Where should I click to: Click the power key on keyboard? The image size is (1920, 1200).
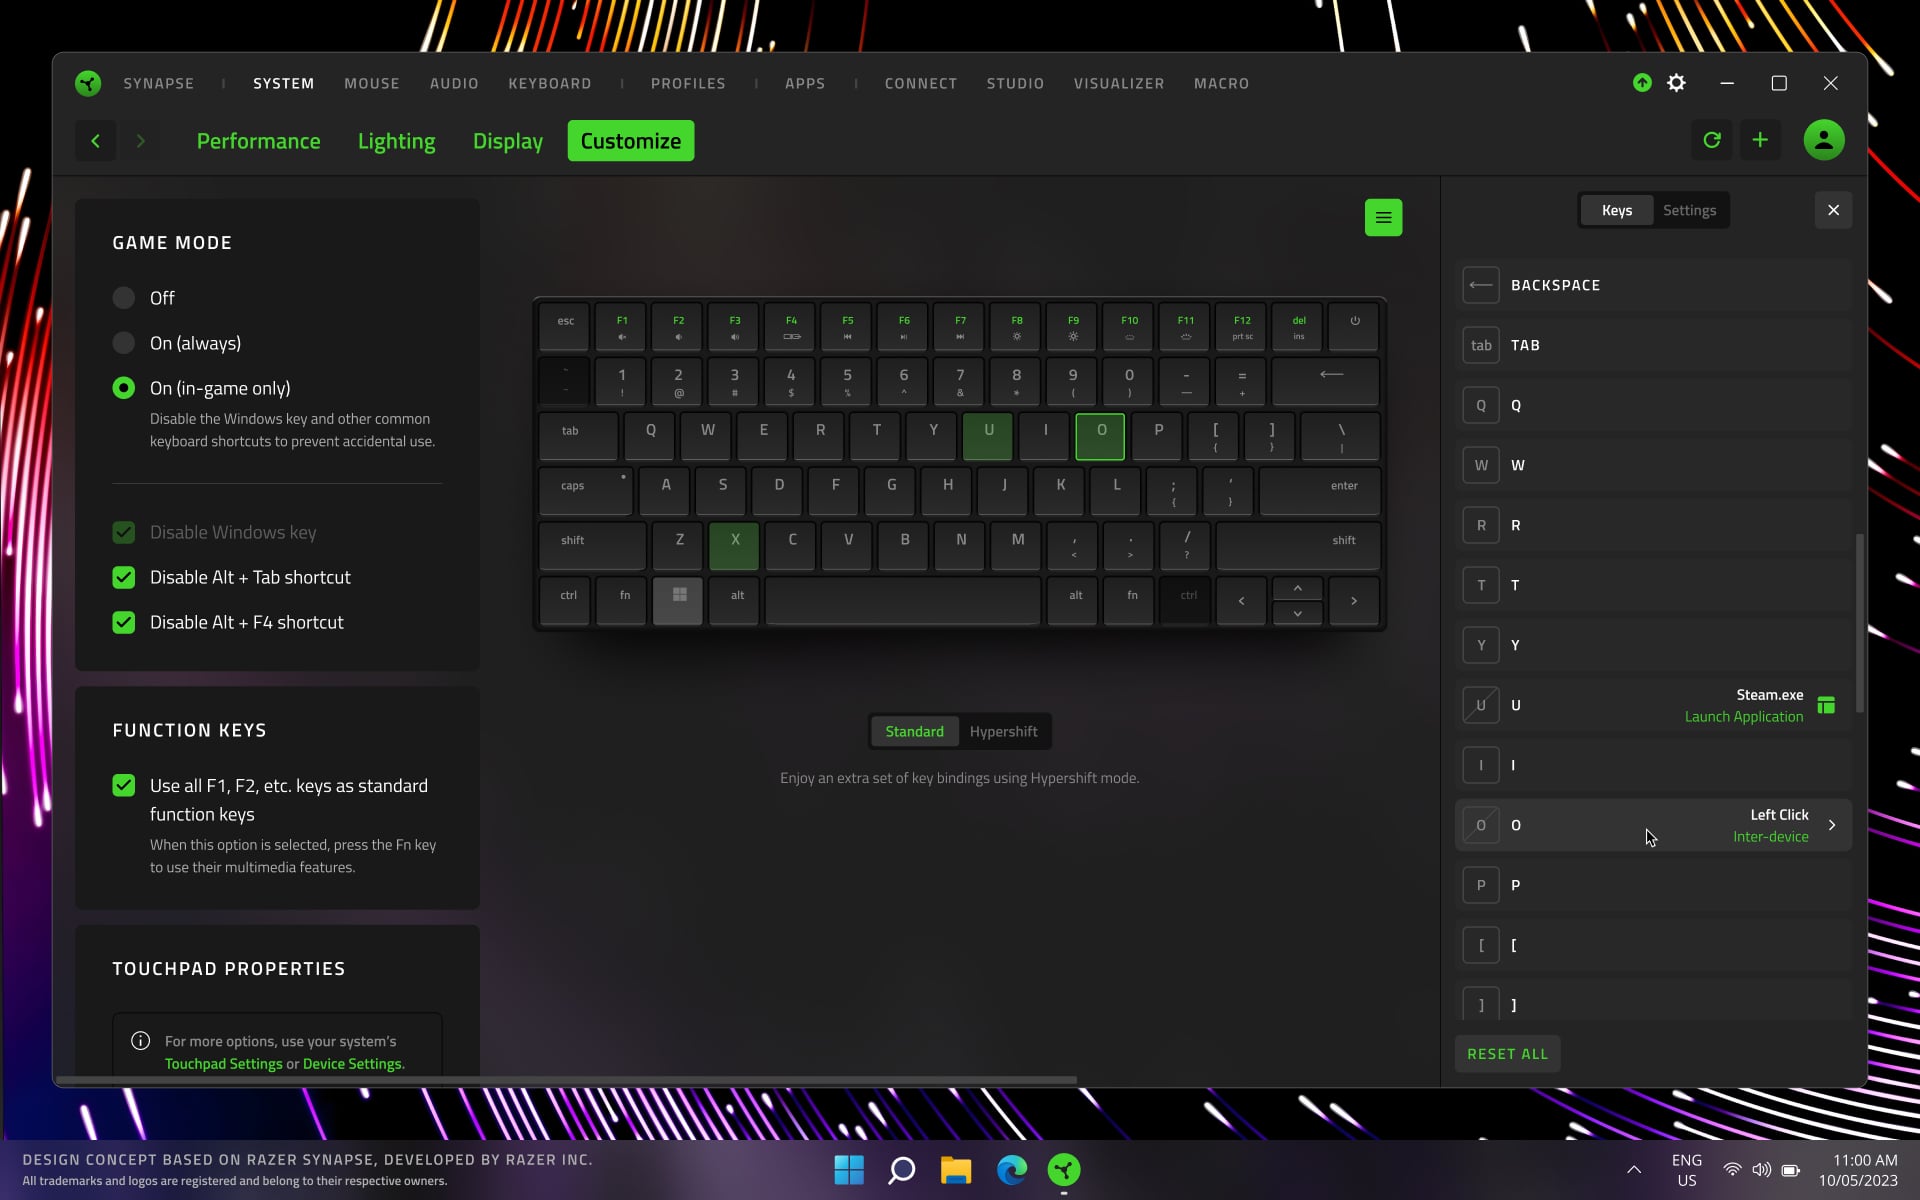coord(1355,326)
